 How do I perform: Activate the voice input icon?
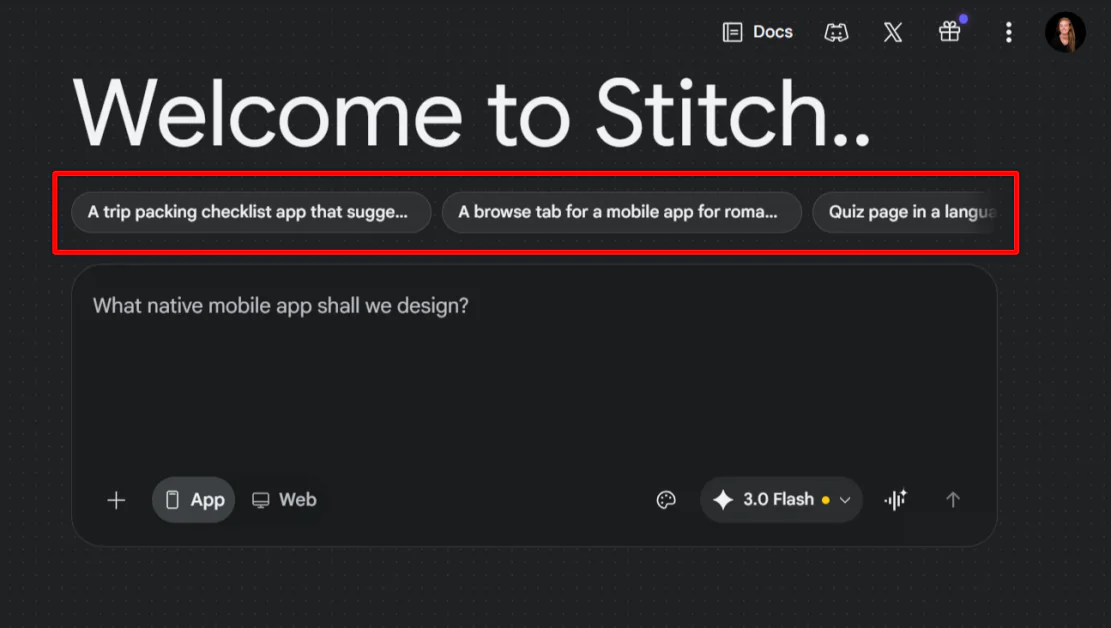click(x=895, y=499)
